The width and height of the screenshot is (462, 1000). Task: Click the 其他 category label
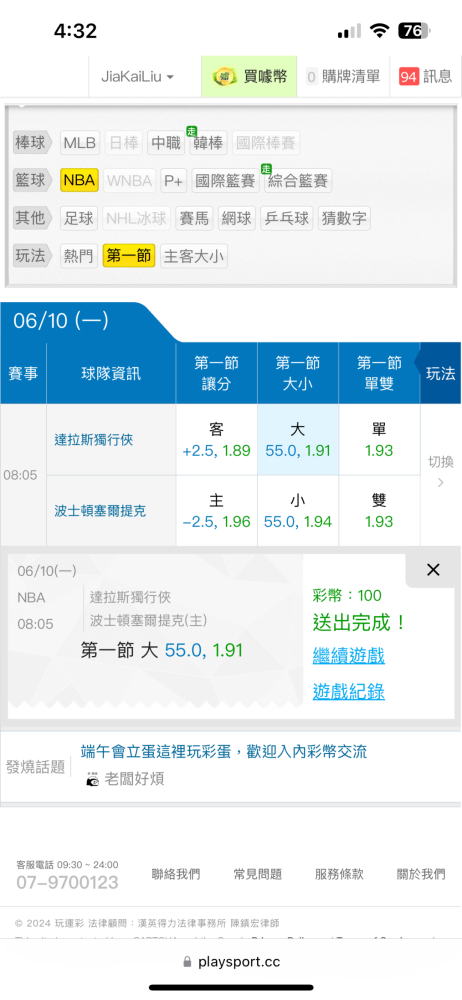pos(32,218)
